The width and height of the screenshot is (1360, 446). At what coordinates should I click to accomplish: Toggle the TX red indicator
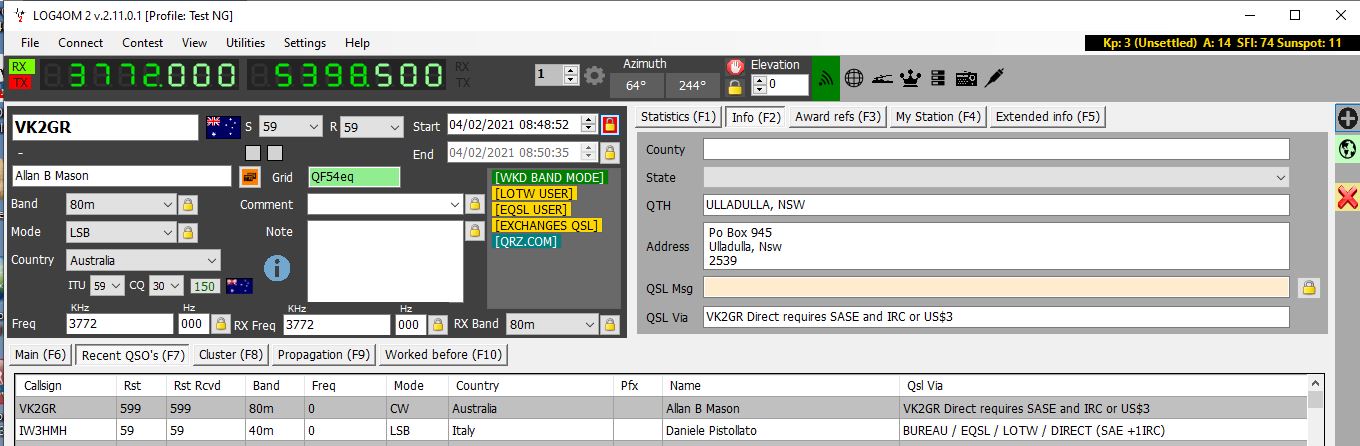[21, 82]
